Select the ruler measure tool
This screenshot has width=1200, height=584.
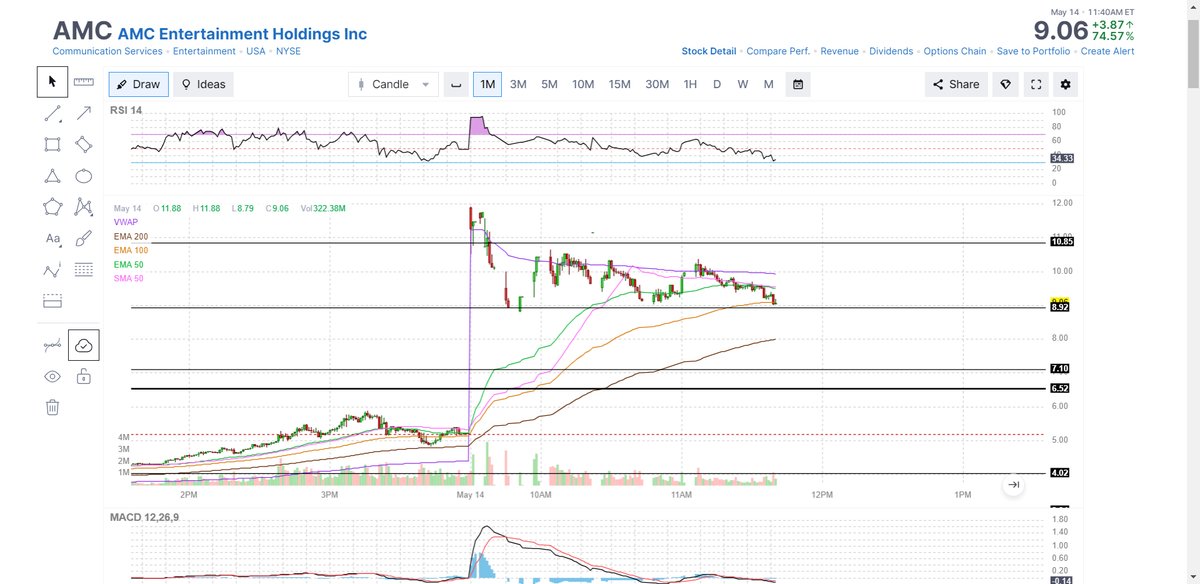(x=83, y=82)
